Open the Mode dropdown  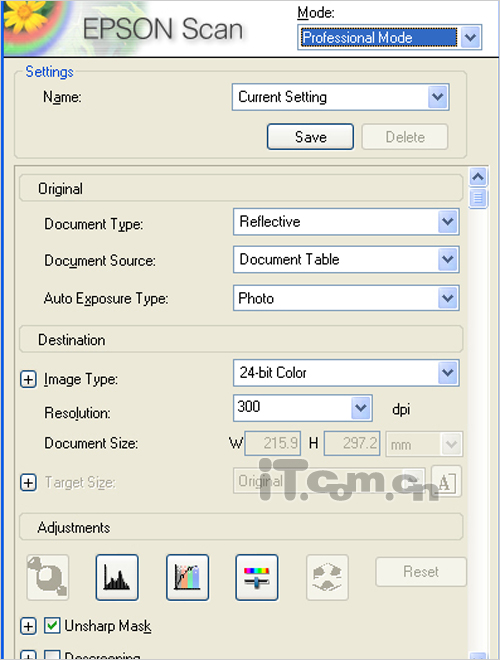coord(470,37)
